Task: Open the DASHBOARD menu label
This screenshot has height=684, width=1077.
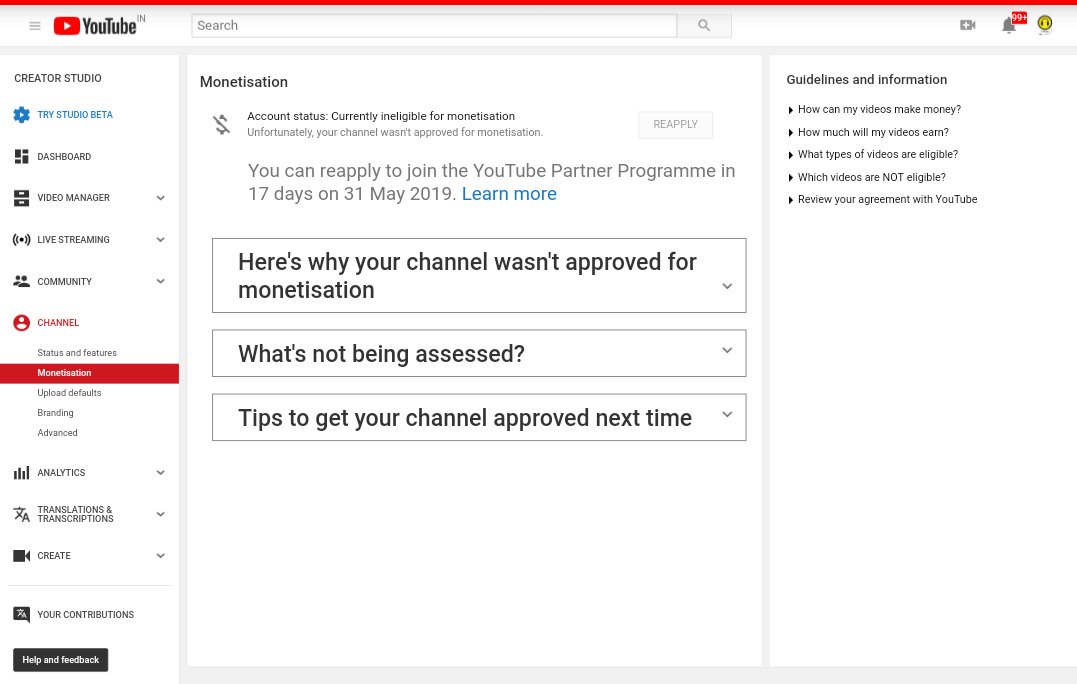Action: coord(64,157)
